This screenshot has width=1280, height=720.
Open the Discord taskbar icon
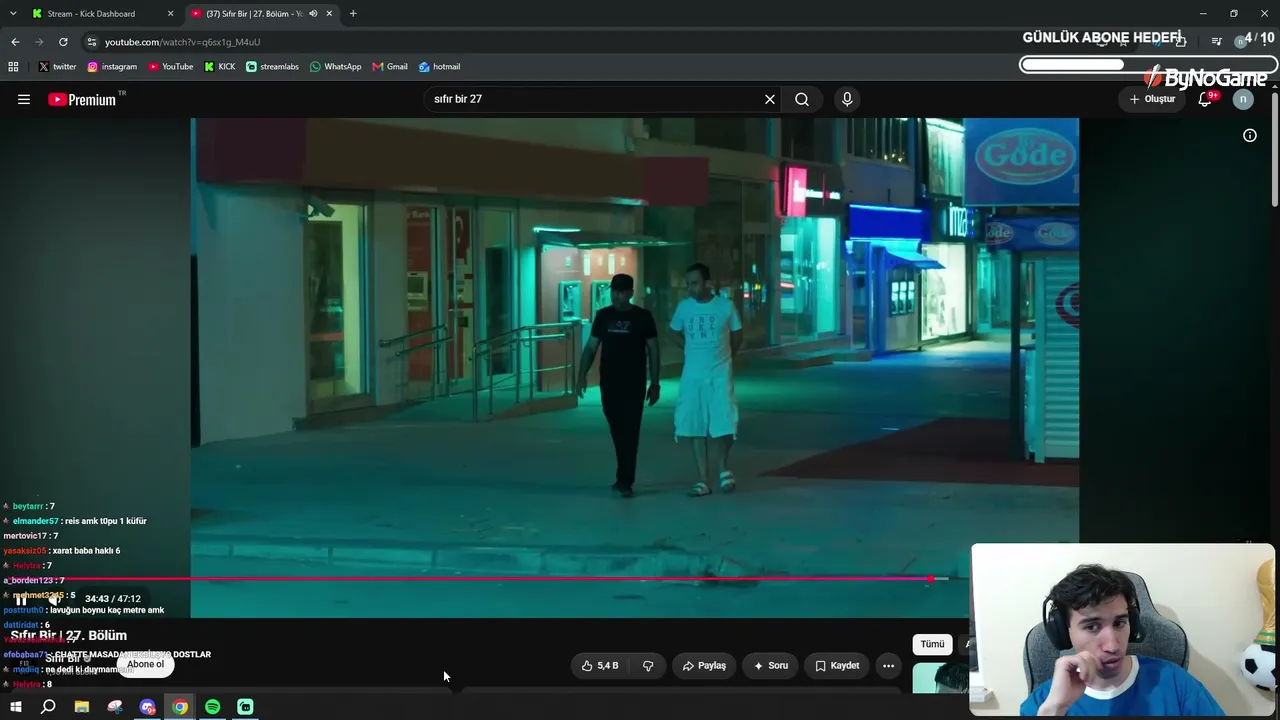(148, 707)
